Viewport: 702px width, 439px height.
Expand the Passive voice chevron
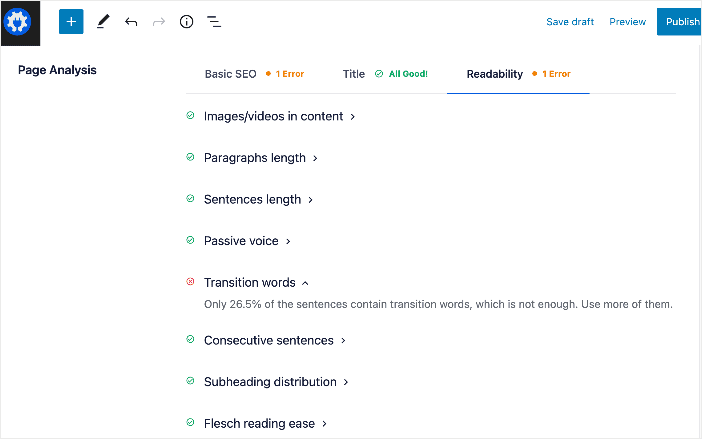[288, 242]
